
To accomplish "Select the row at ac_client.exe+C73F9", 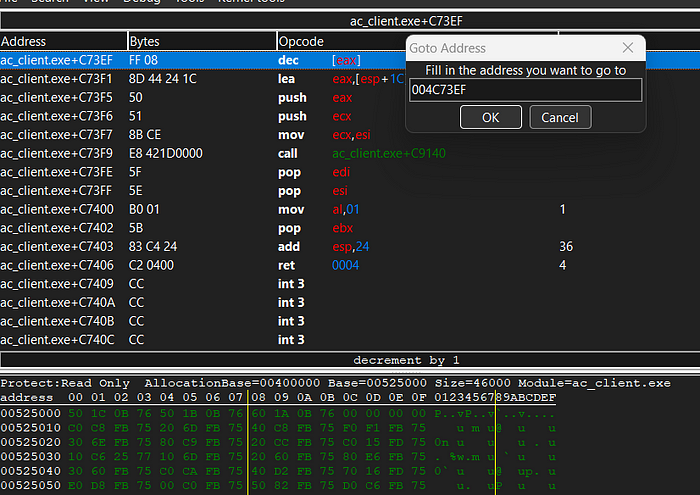I will pyautogui.click(x=350, y=154).
